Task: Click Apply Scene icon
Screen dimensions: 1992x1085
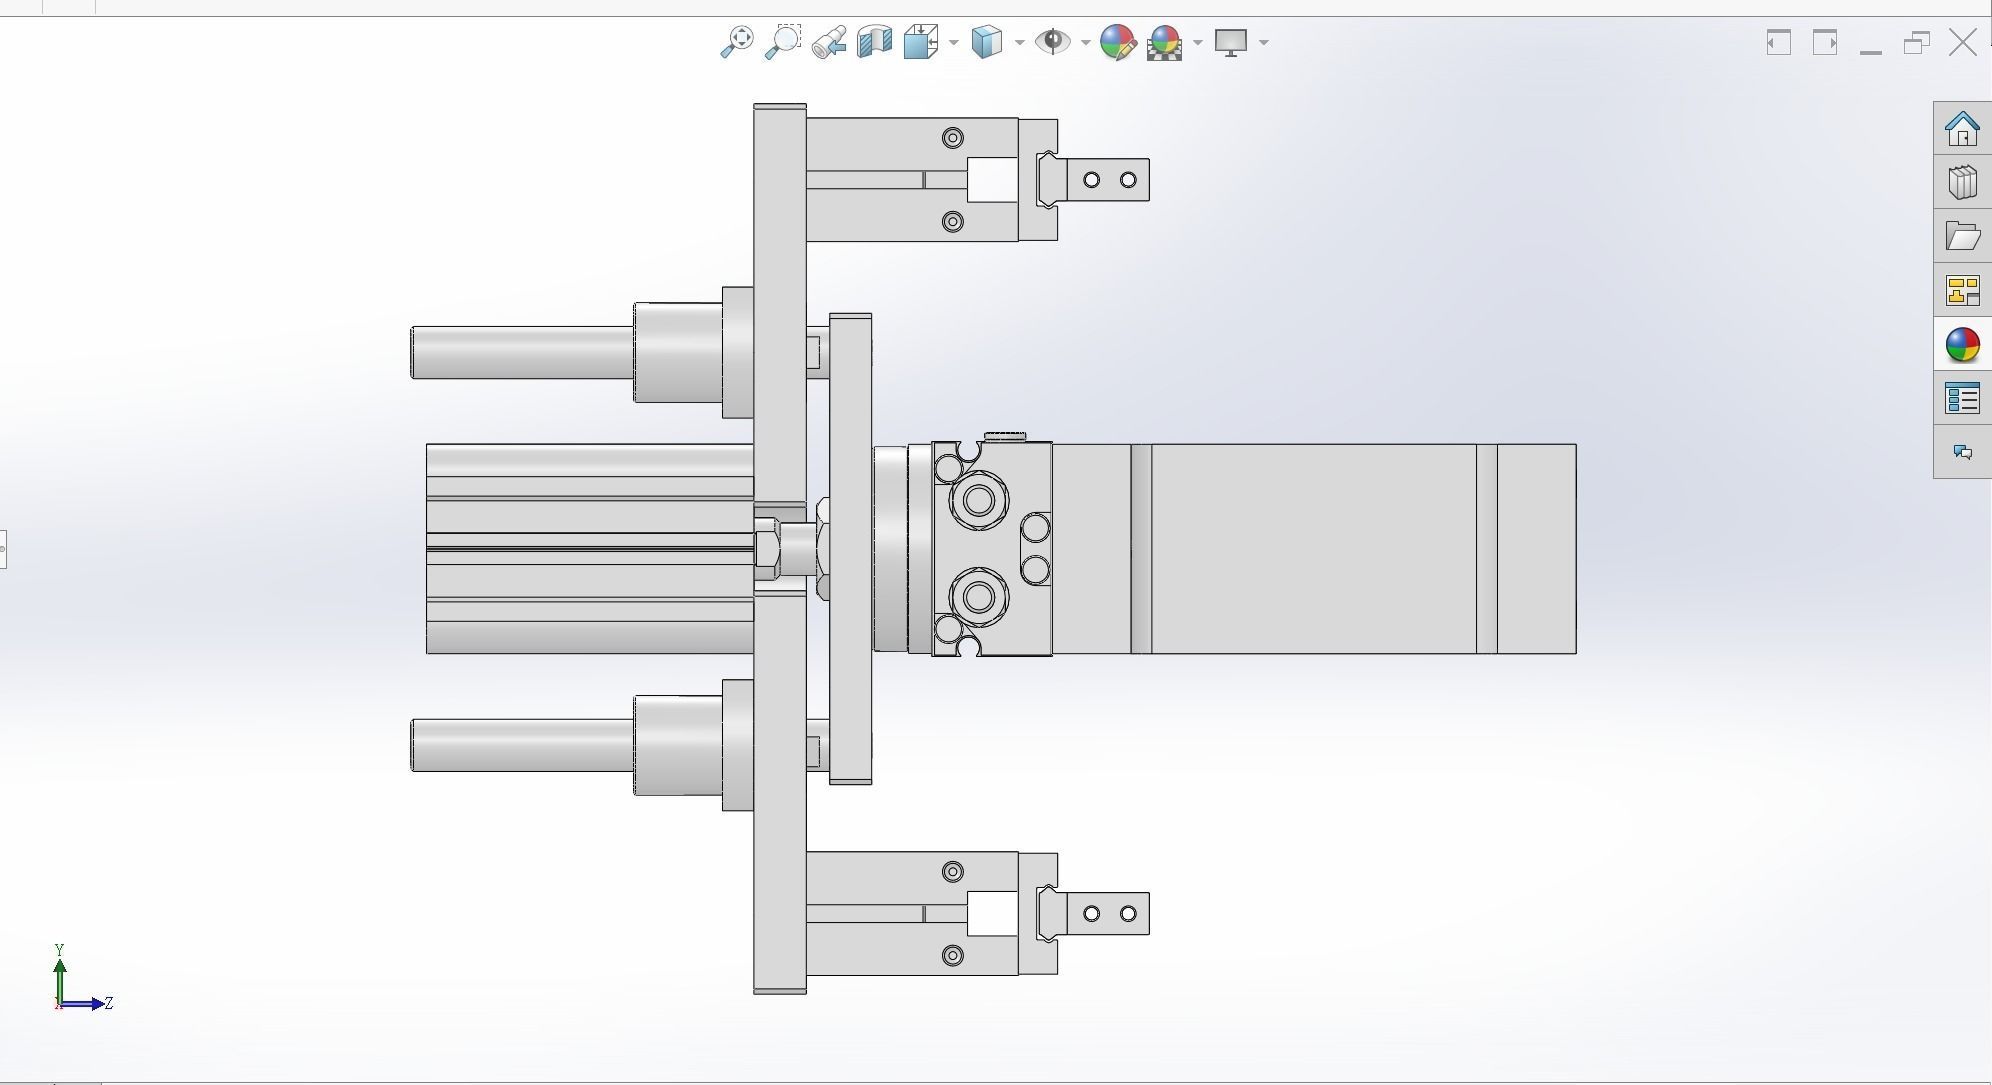Action: click(1164, 42)
